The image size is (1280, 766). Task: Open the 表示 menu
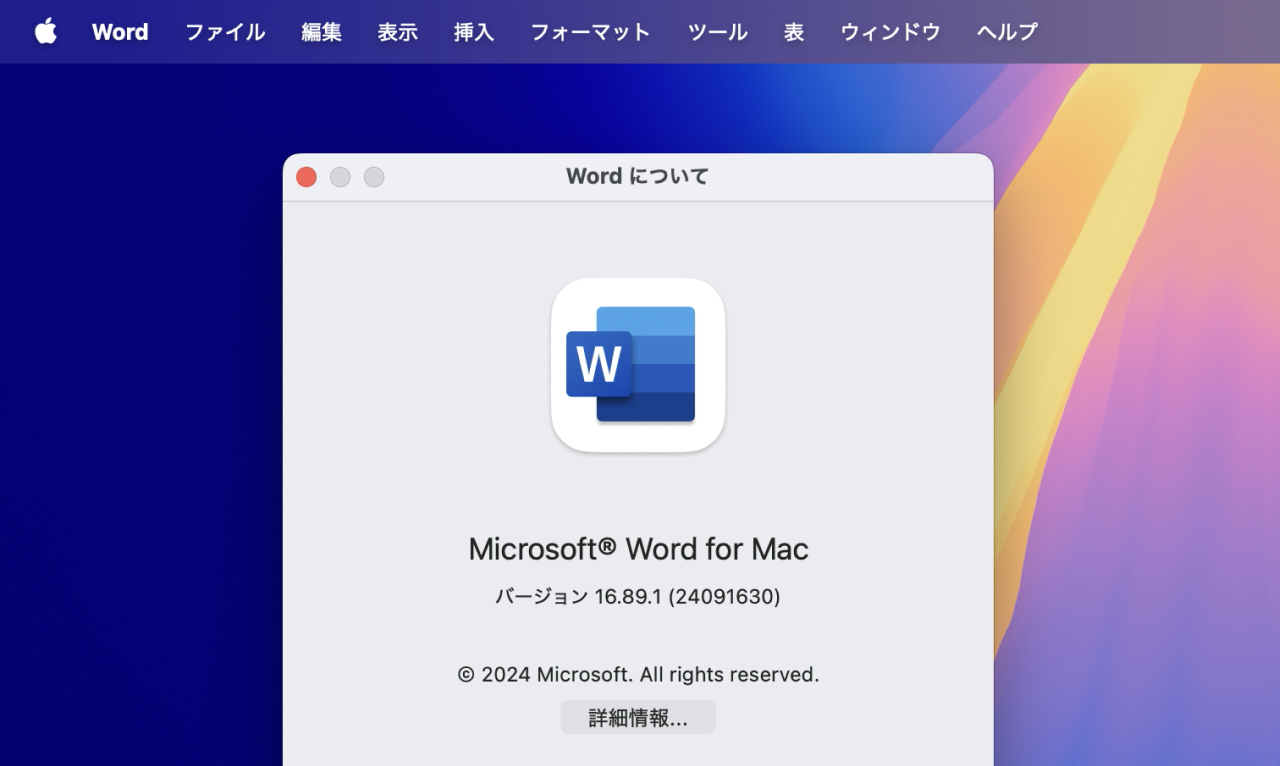[397, 32]
